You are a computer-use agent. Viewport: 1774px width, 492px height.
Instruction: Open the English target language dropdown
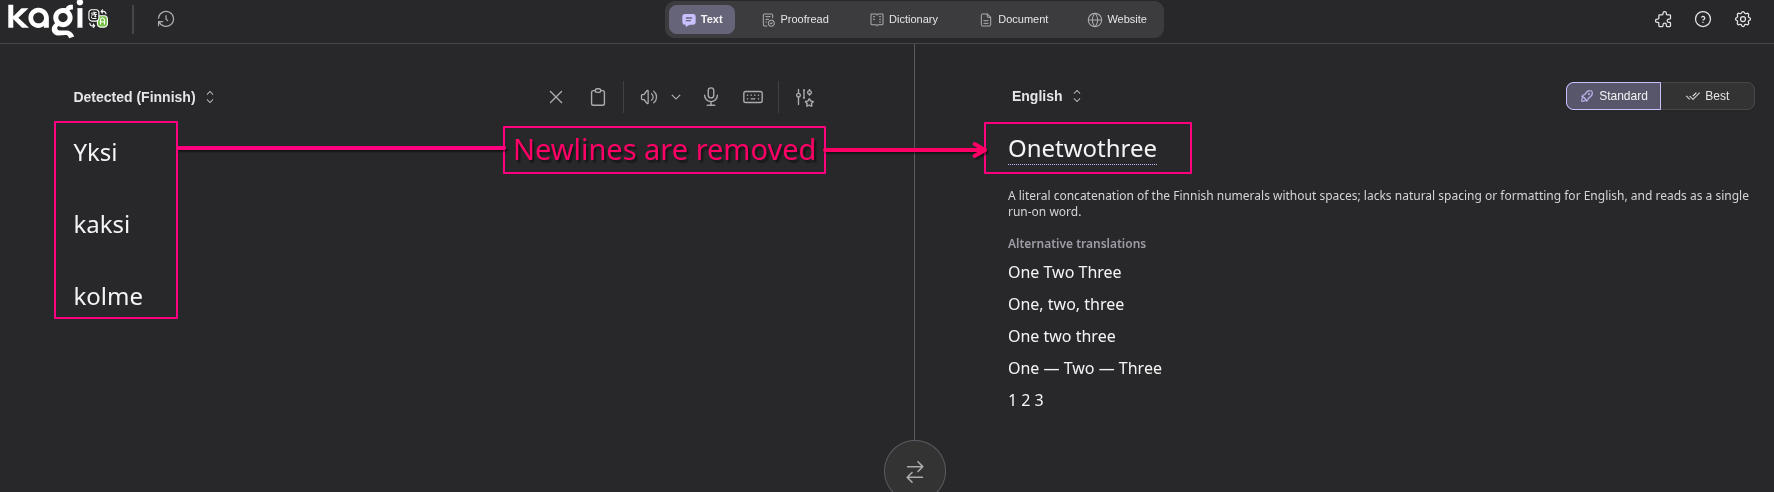(1046, 96)
